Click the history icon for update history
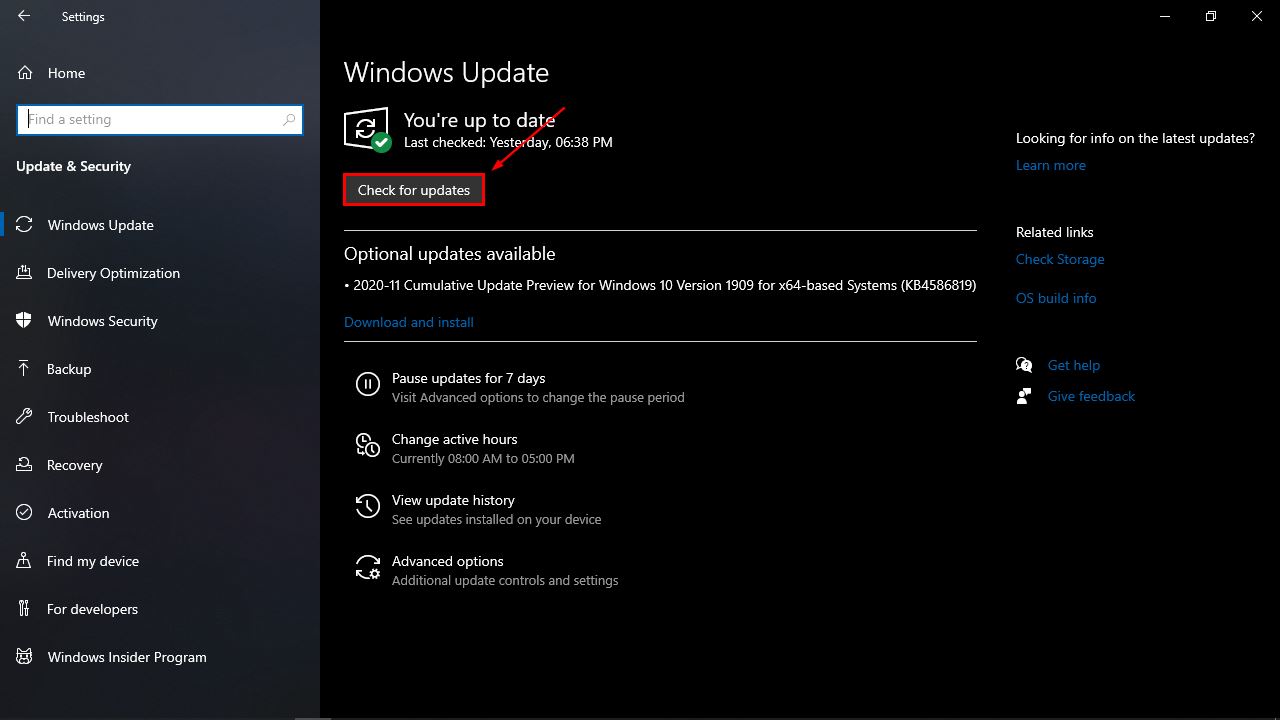This screenshot has width=1280, height=720. [x=368, y=506]
